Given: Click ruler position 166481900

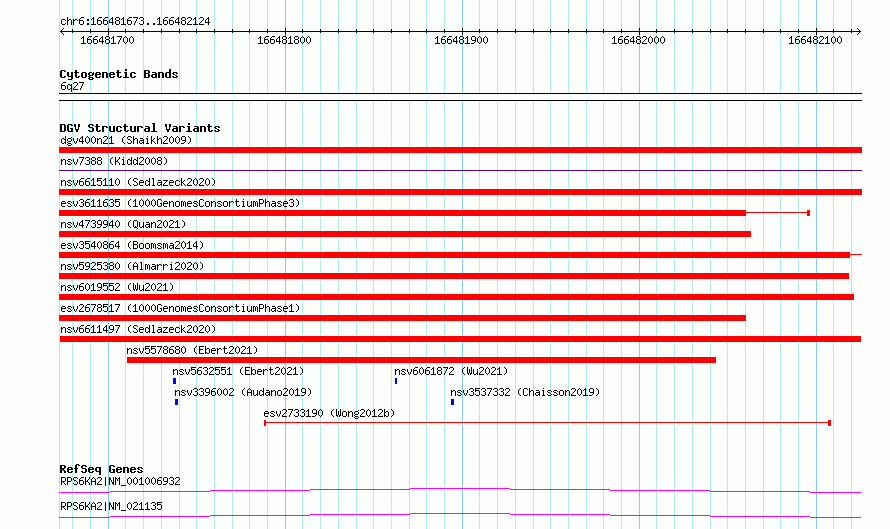Looking at the screenshot, I should pyautogui.click(x=461, y=40).
